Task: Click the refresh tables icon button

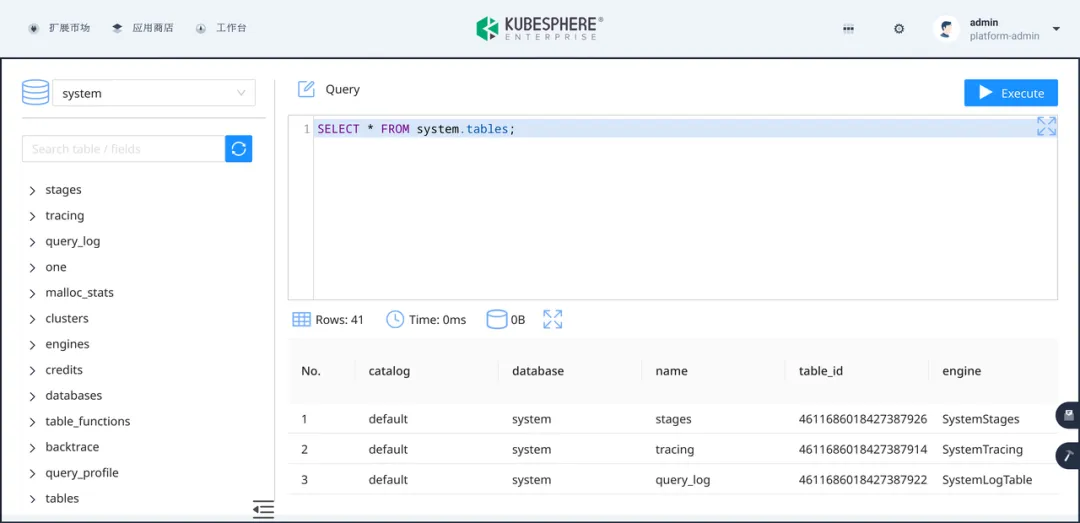Action: point(238,149)
